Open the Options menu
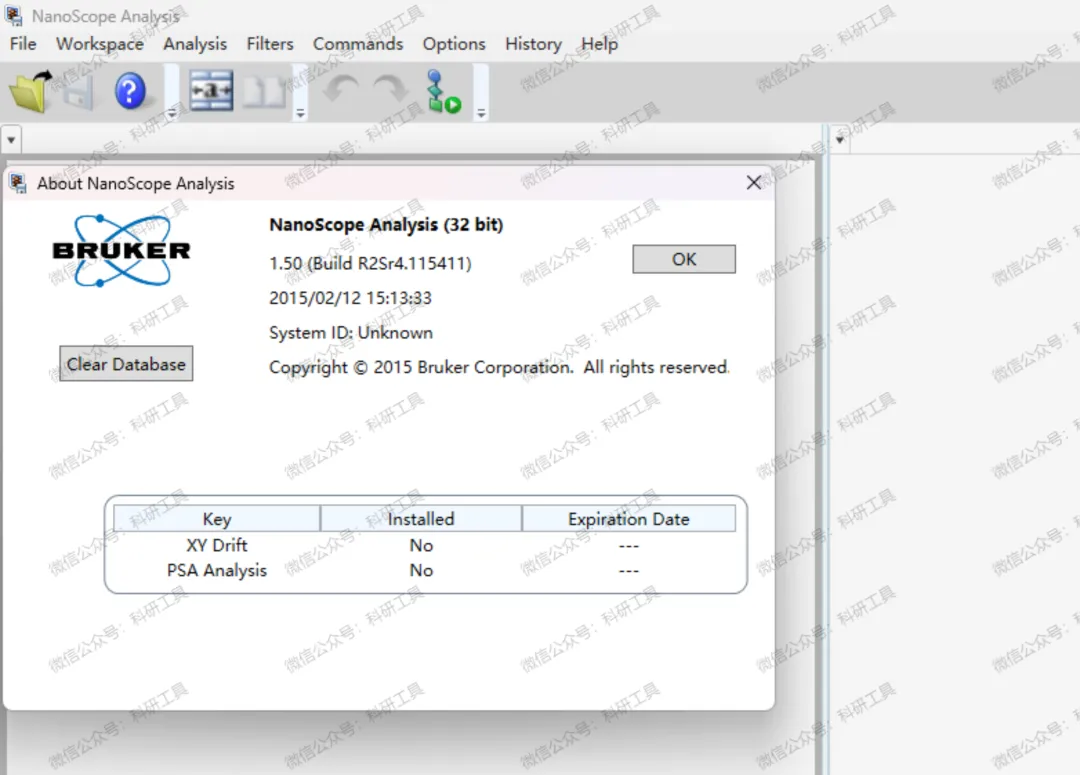The width and height of the screenshot is (1080, 775). click(454, 44)
